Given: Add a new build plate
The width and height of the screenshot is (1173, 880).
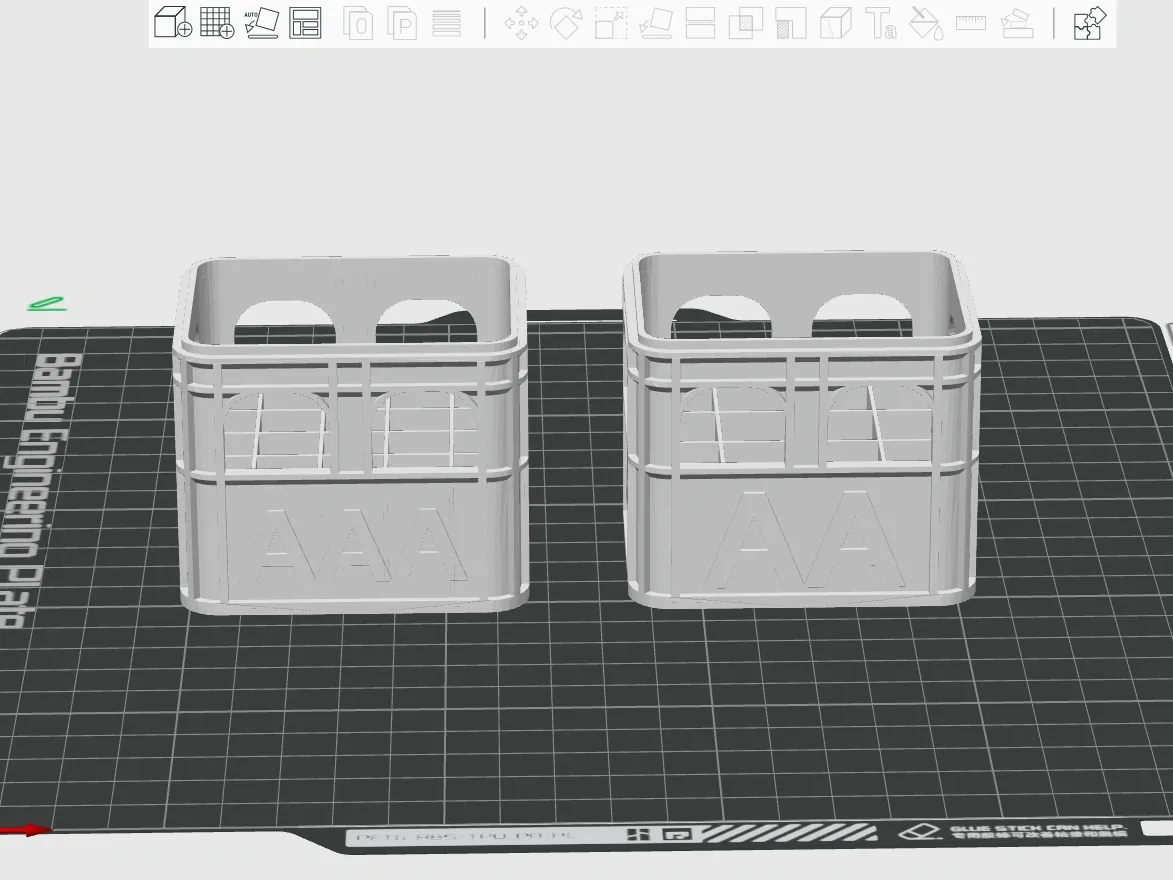Looking at the screenshot, I should [x=217, y=25].
